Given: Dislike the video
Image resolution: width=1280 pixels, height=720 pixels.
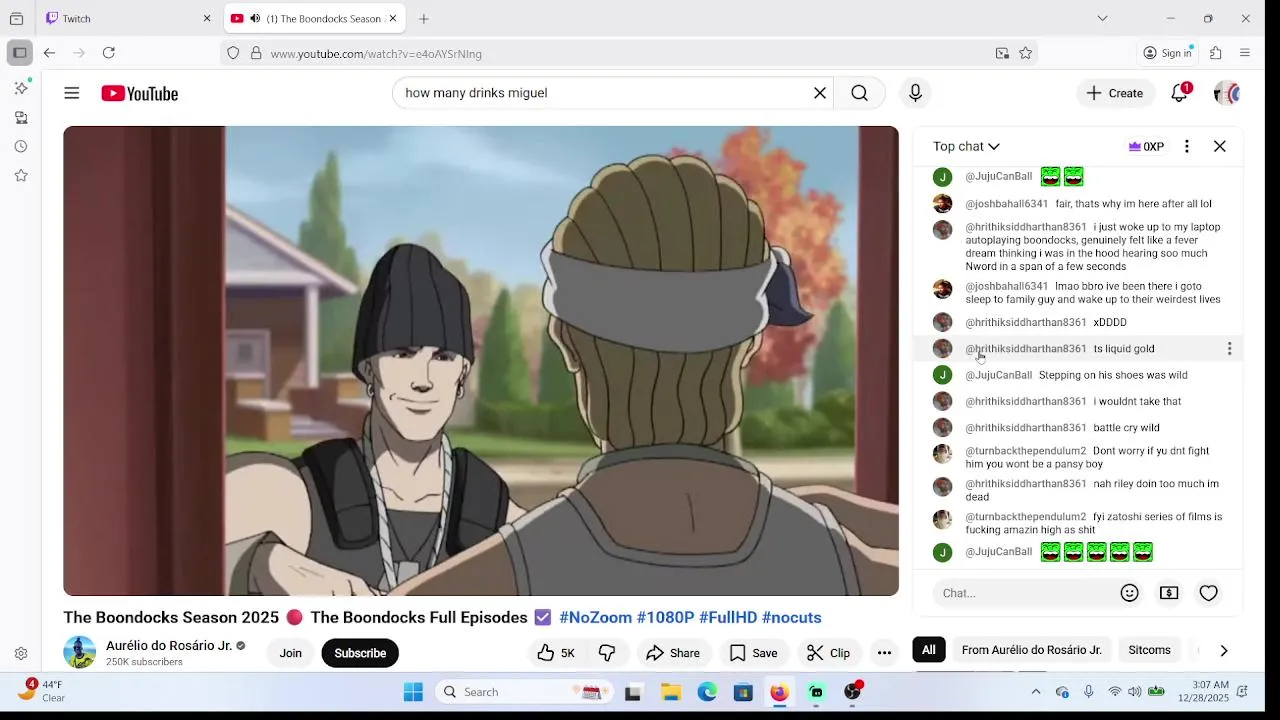Looking at the screenshot, I should [607, 653].
